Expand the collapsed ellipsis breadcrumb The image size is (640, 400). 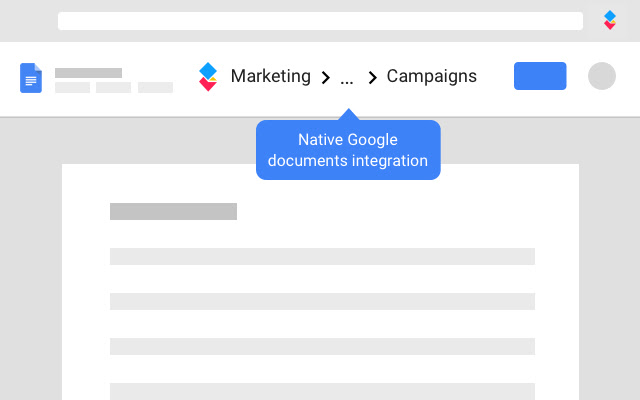pyautogui.click(x=347, y=77)
